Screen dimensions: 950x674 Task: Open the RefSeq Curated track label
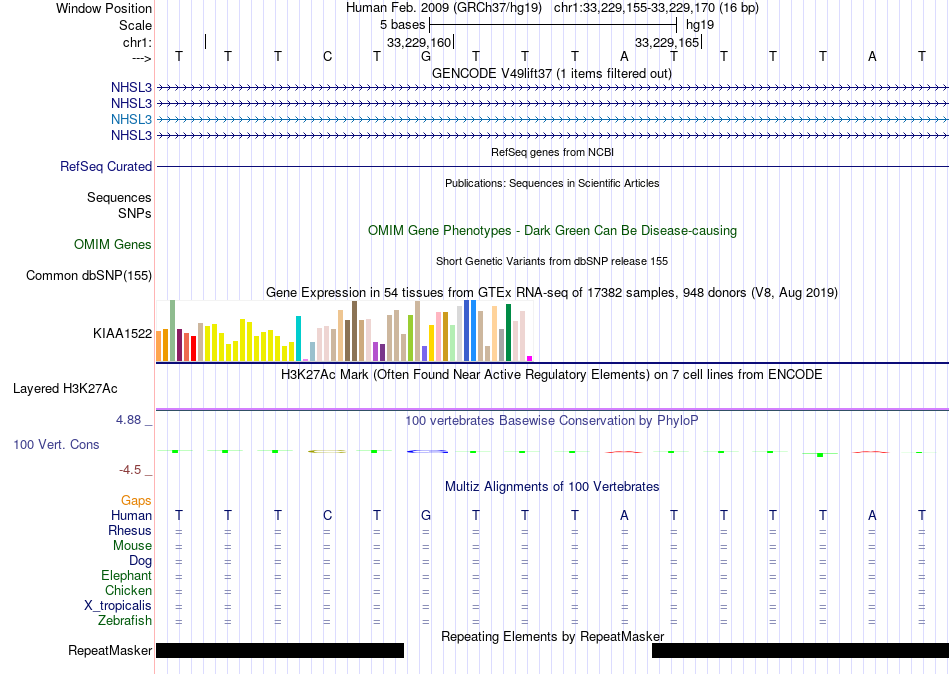106,166
